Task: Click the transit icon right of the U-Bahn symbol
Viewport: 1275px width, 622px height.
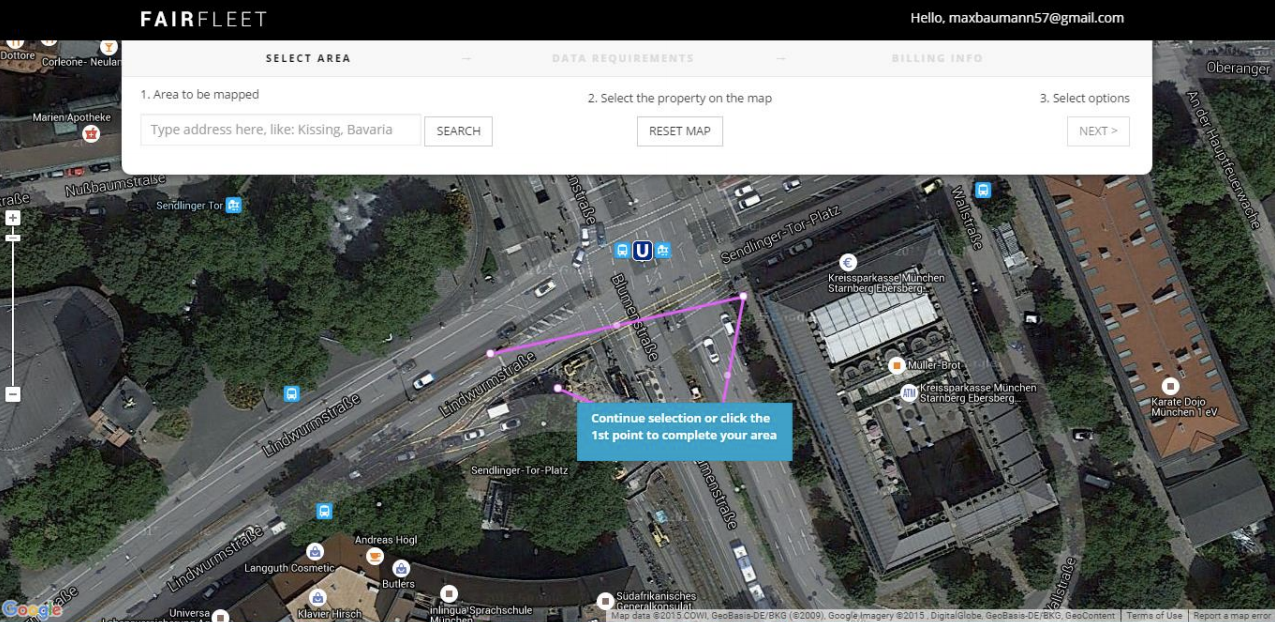Action: coord(662,250)
